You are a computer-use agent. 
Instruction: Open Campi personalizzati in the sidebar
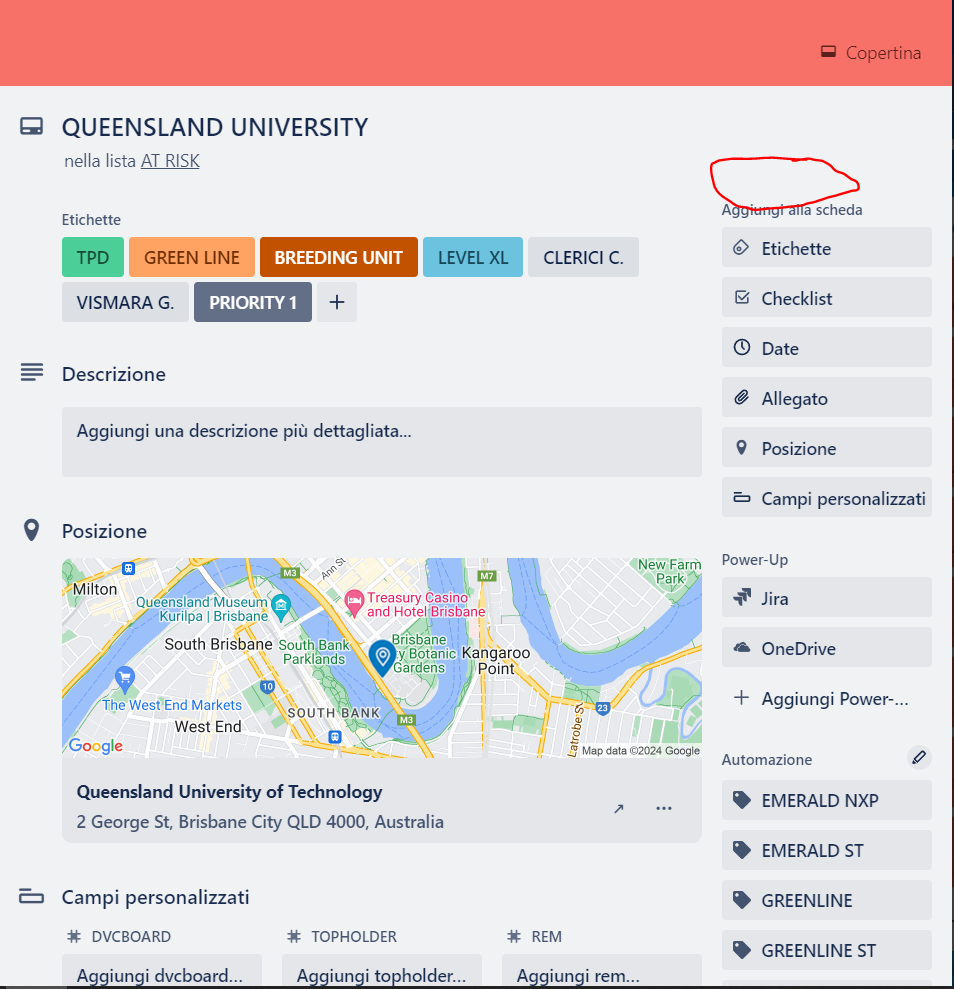[x=827, y=498]
